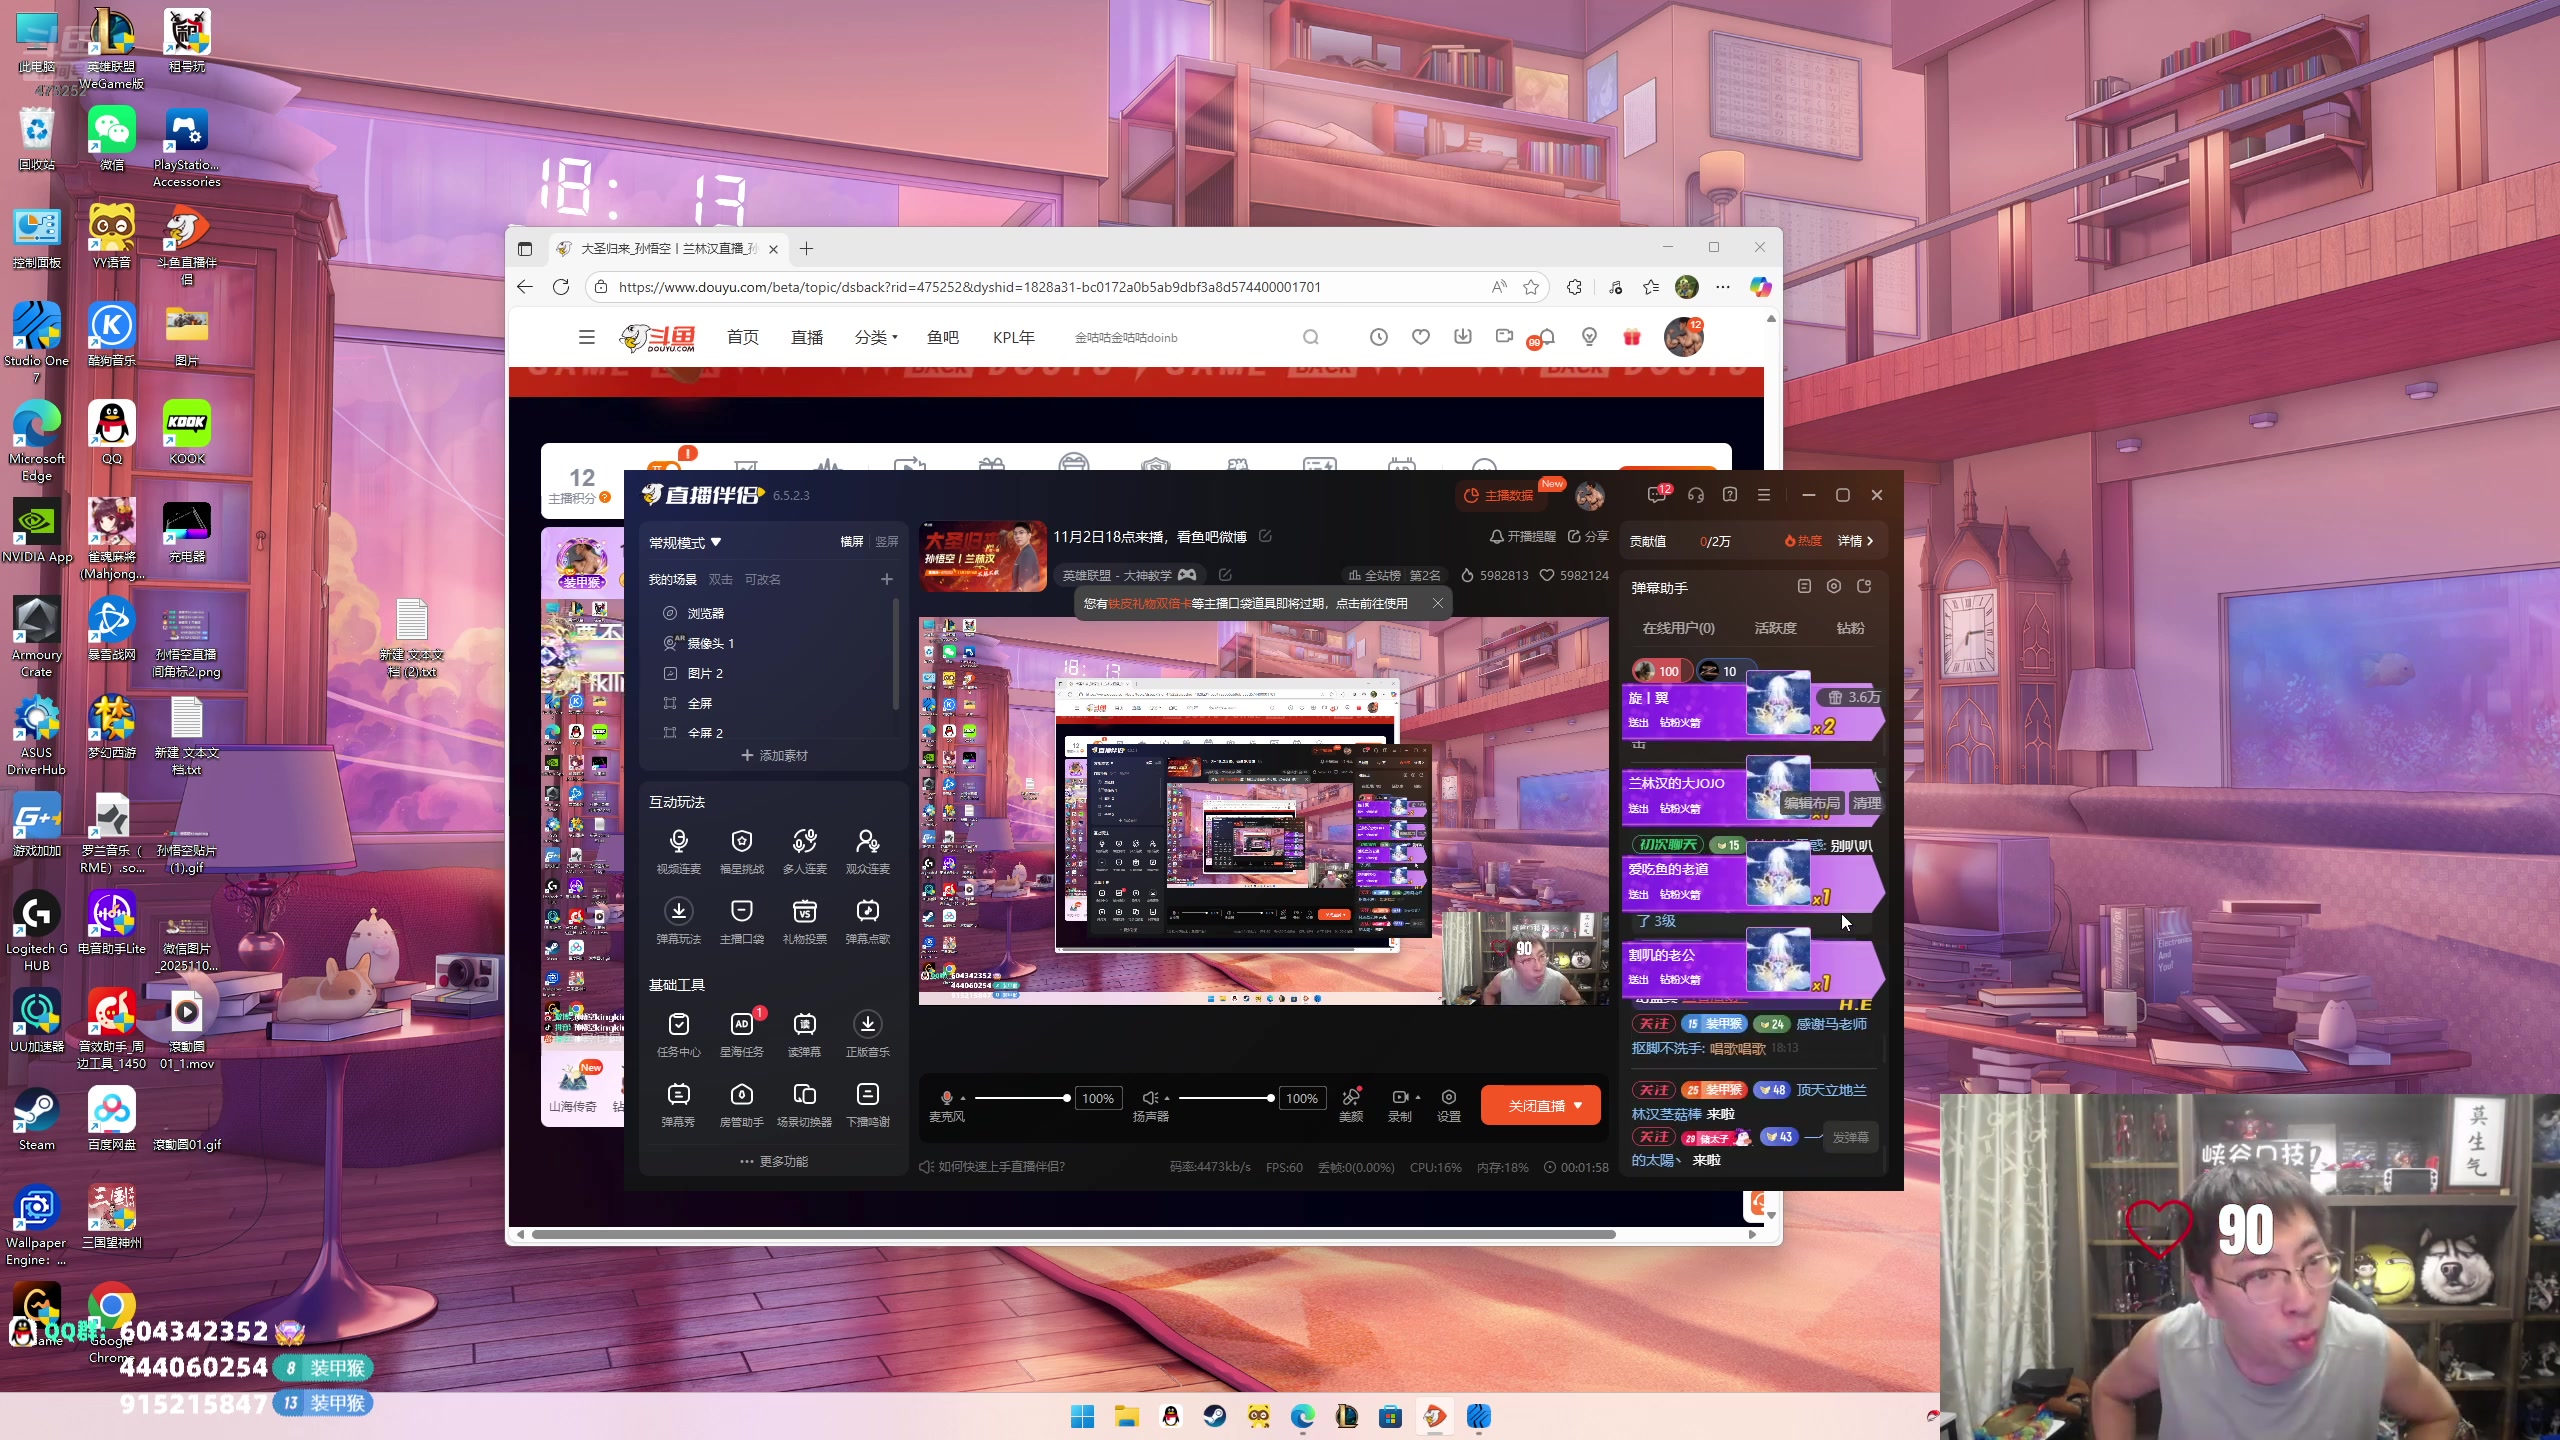Switch to 钻粉 tab

point(1850,628)
